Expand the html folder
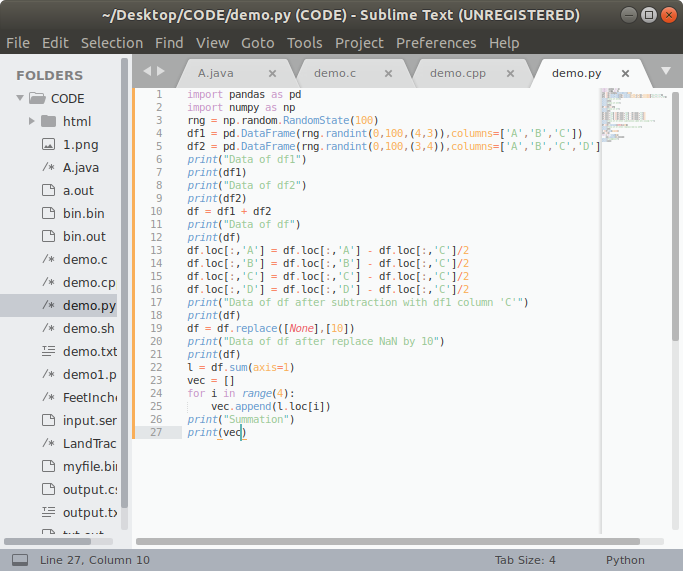Screen dimensions: 683x571 point(31,121)
